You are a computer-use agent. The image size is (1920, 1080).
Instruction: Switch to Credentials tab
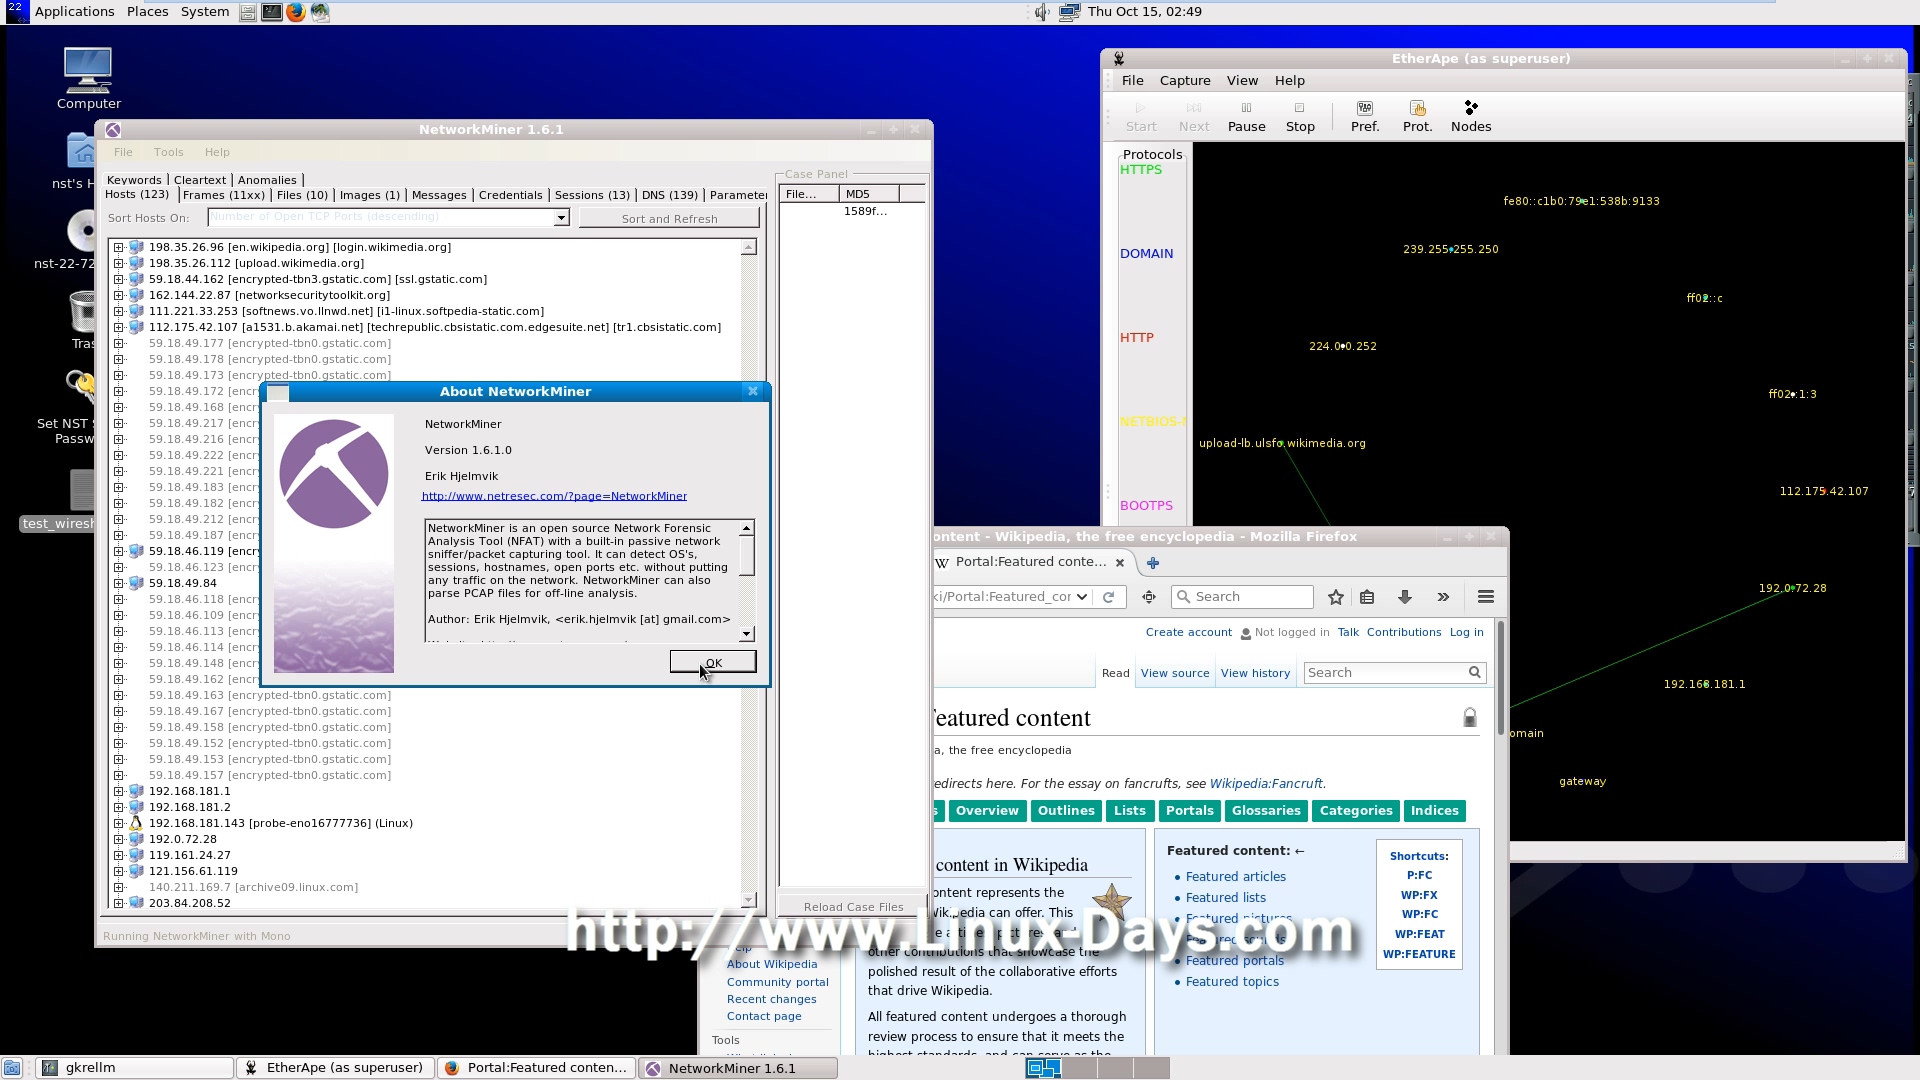pyautogui.click(x=510, y=195)
